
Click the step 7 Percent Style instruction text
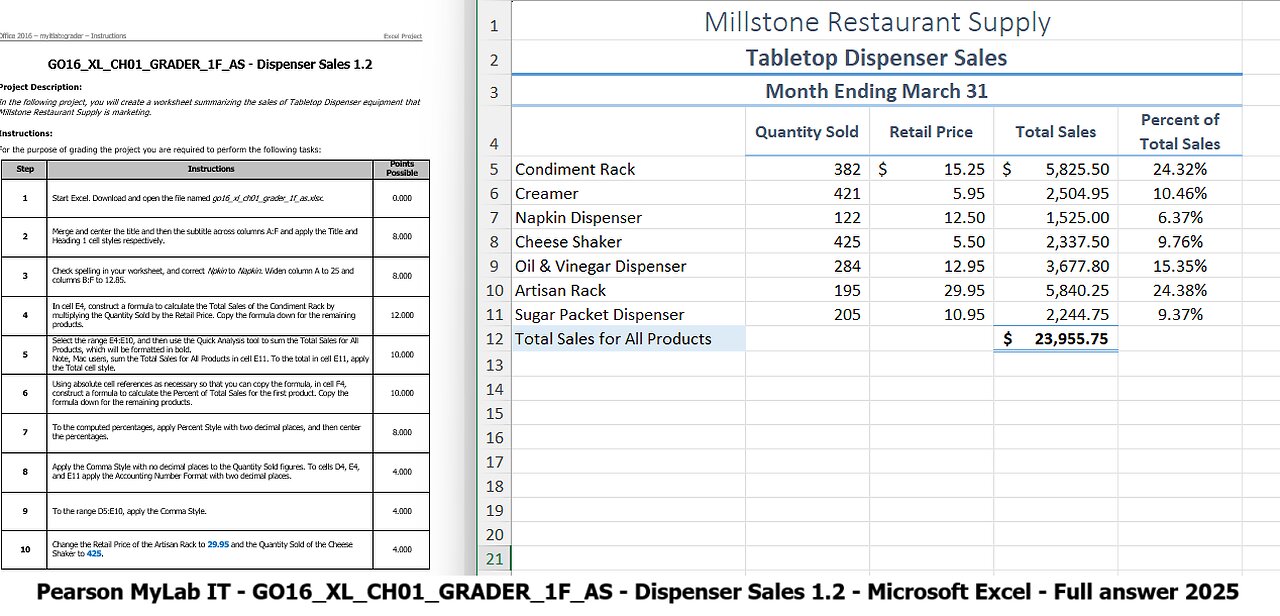(206, 433)
